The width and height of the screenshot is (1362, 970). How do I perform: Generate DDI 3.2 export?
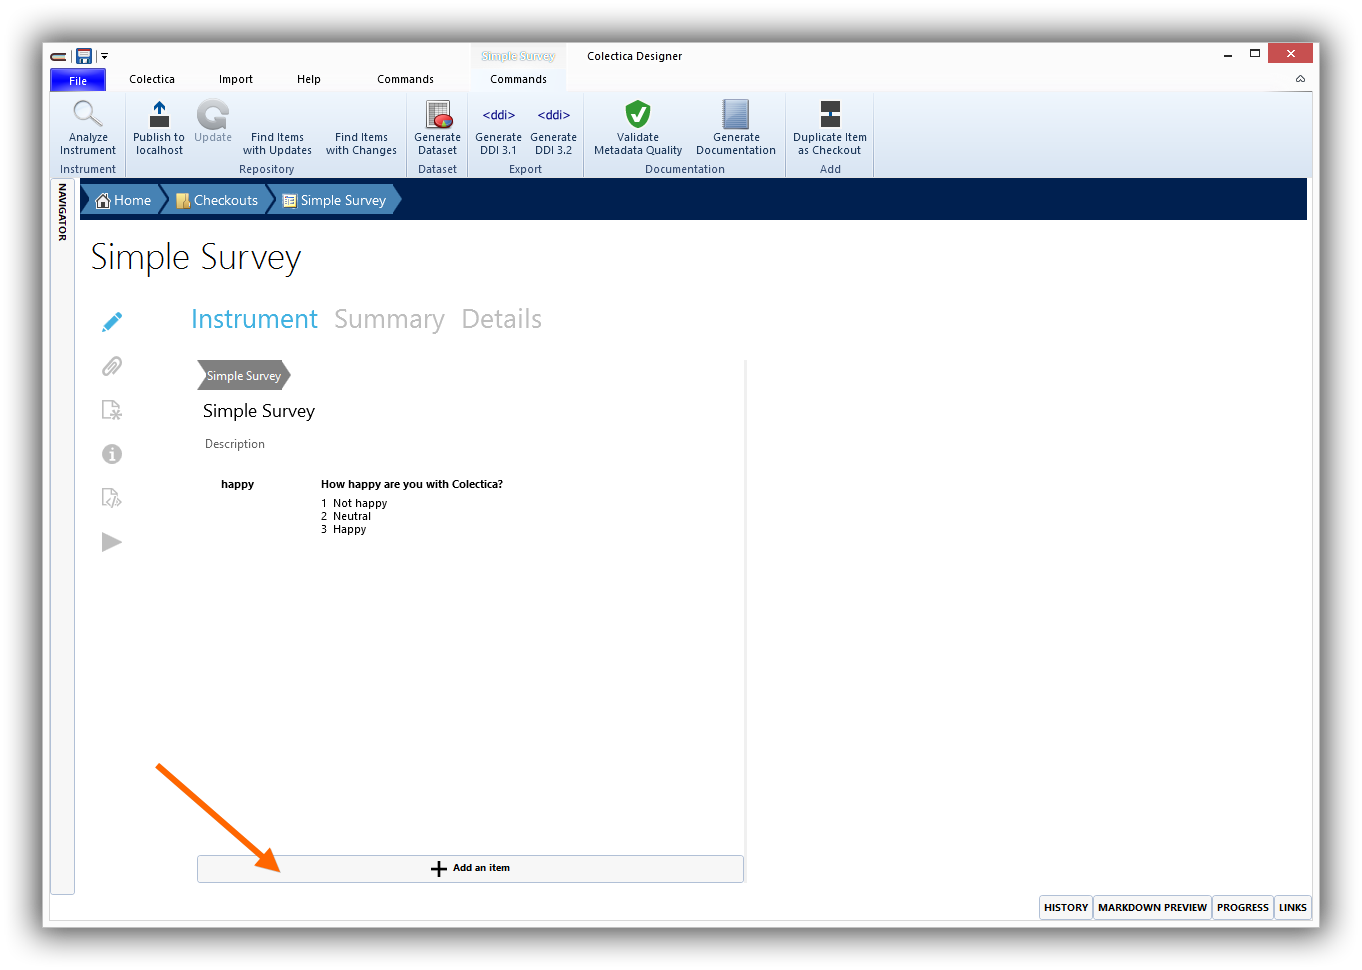point(553,129)
